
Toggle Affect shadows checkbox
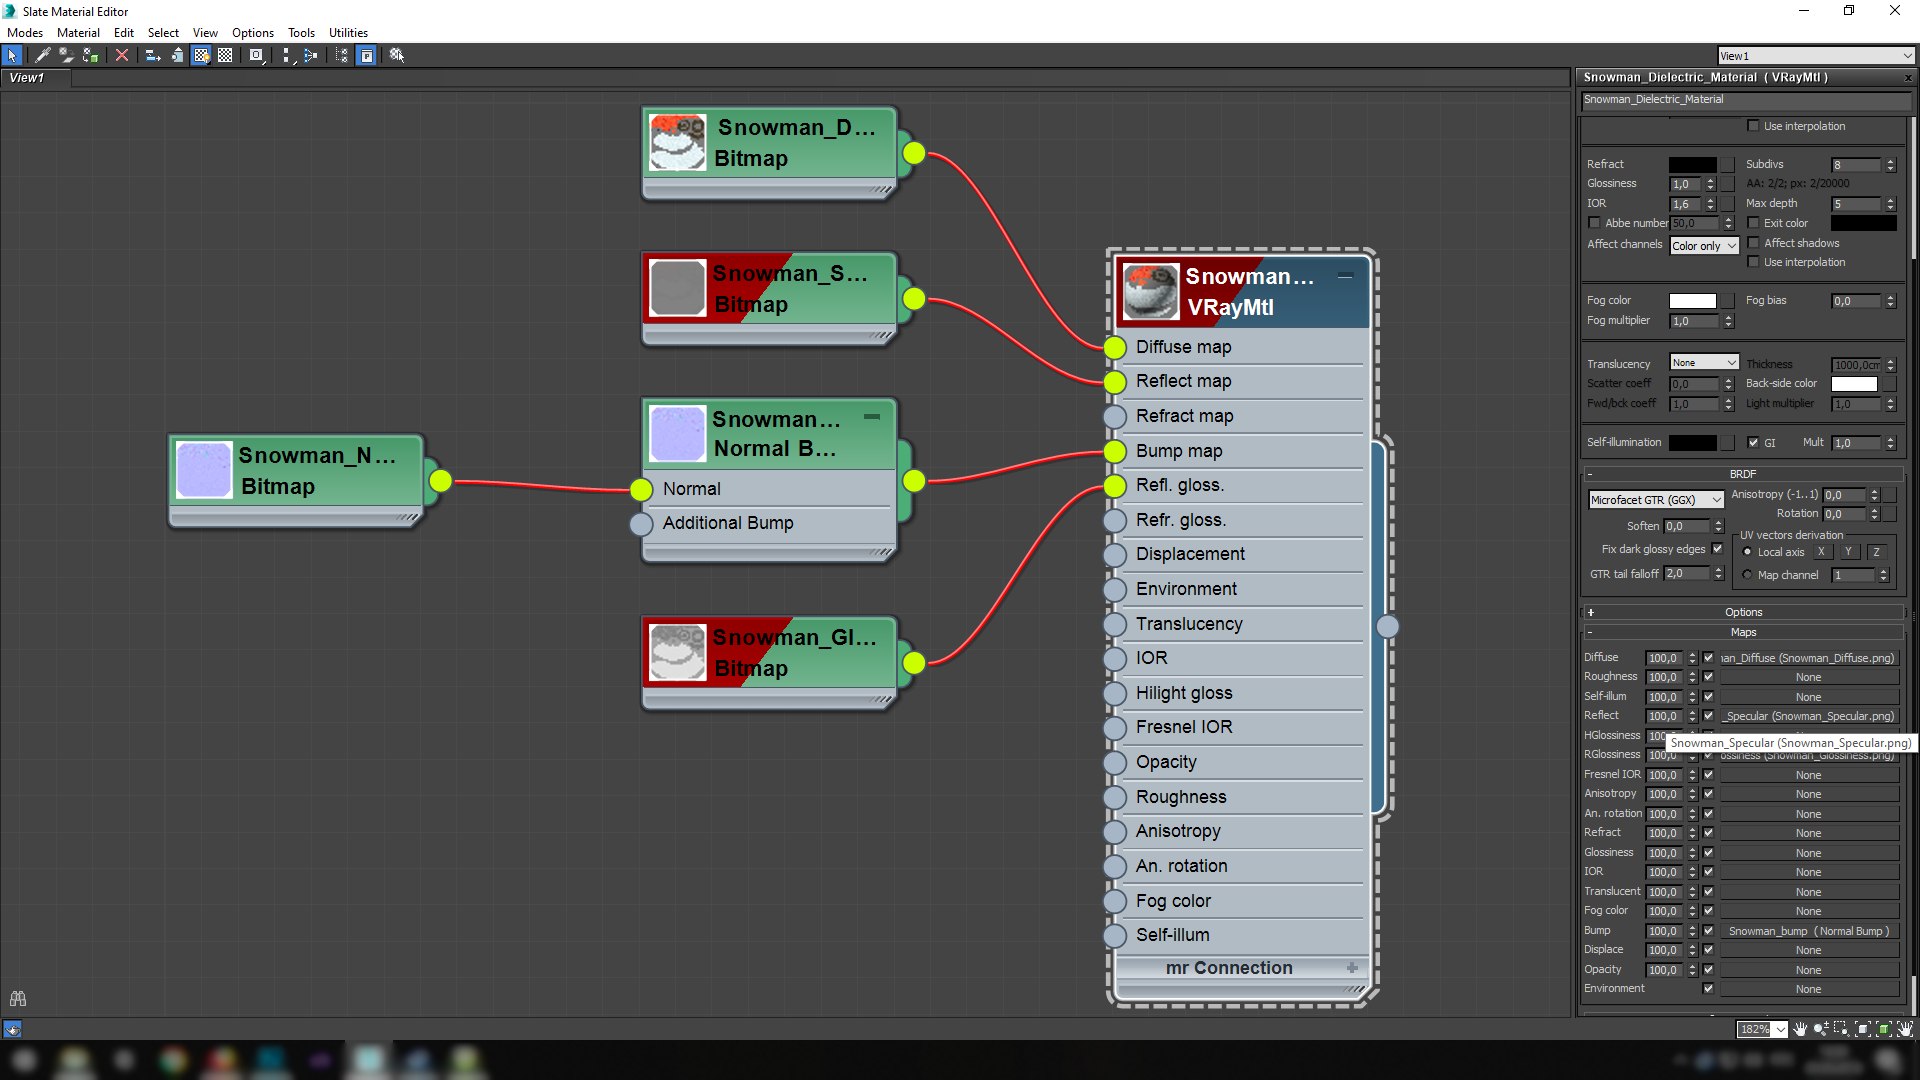(x=1753, y=243)
